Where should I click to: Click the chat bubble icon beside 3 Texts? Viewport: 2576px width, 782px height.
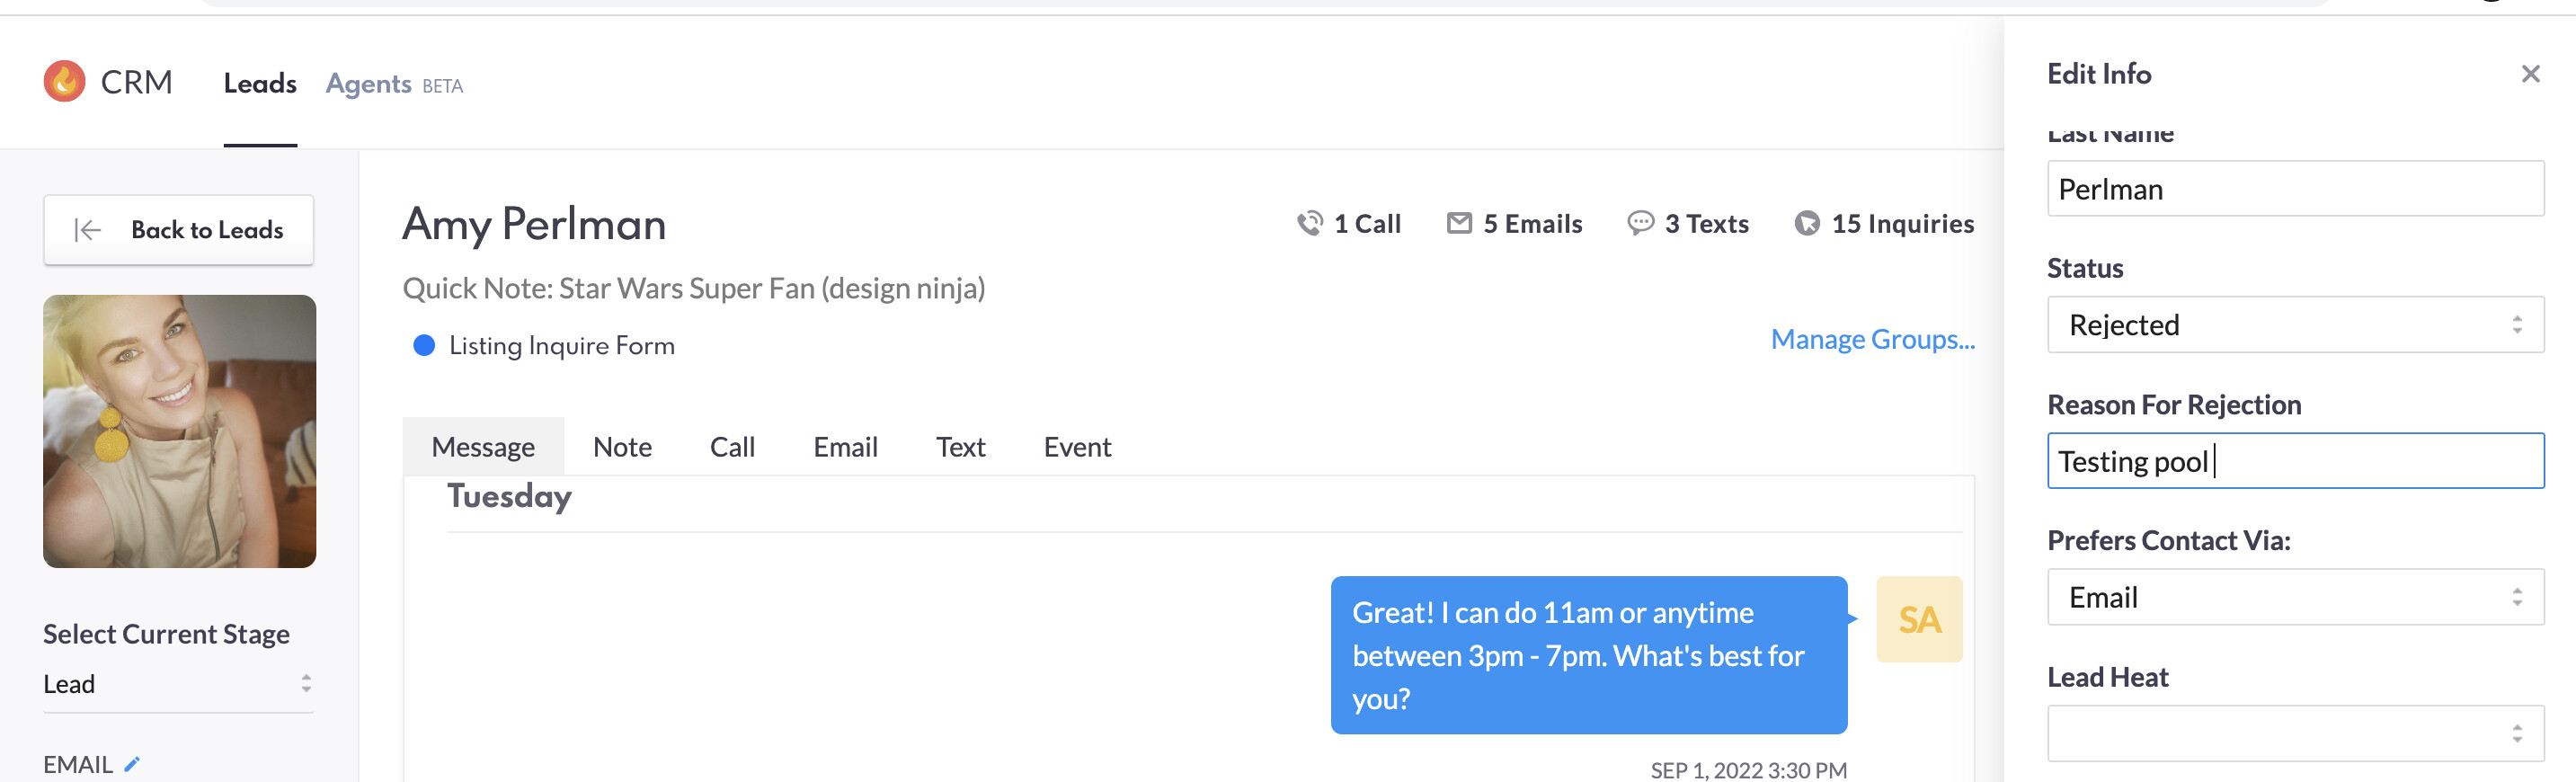(x=1640, y=223)
